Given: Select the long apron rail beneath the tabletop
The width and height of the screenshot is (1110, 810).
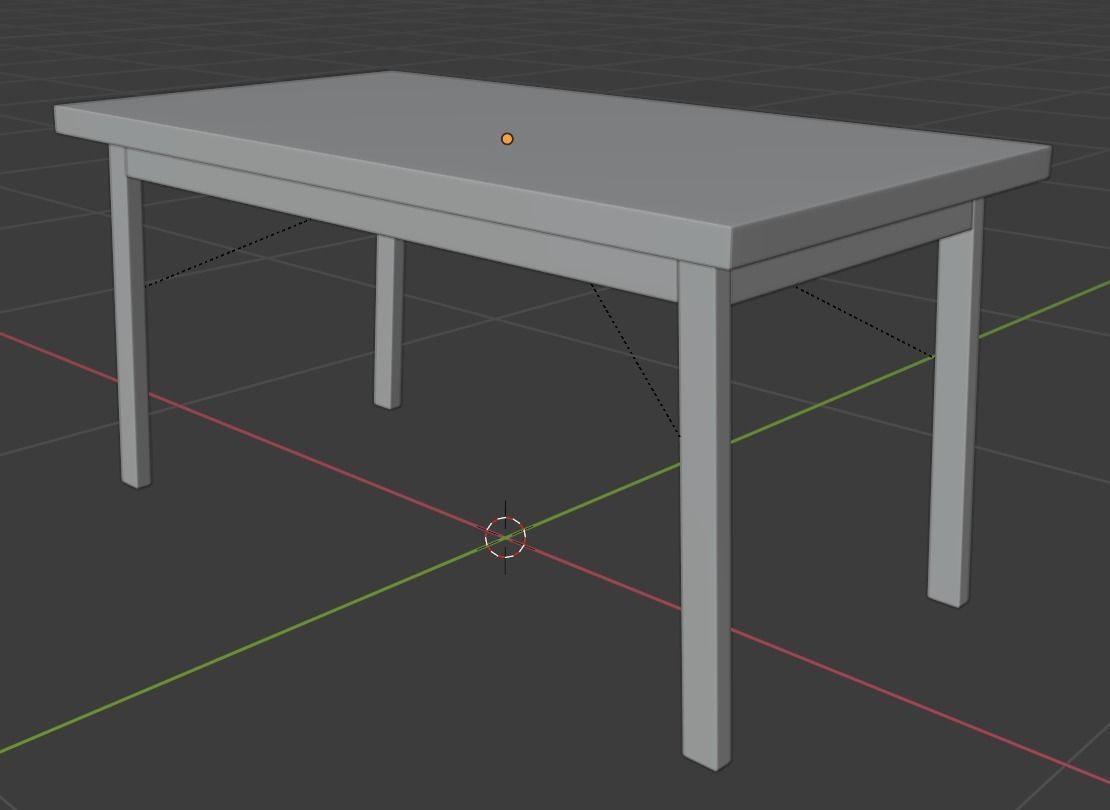Looking at the screenshot, I should pyautogui.click(x=401, y=226).
